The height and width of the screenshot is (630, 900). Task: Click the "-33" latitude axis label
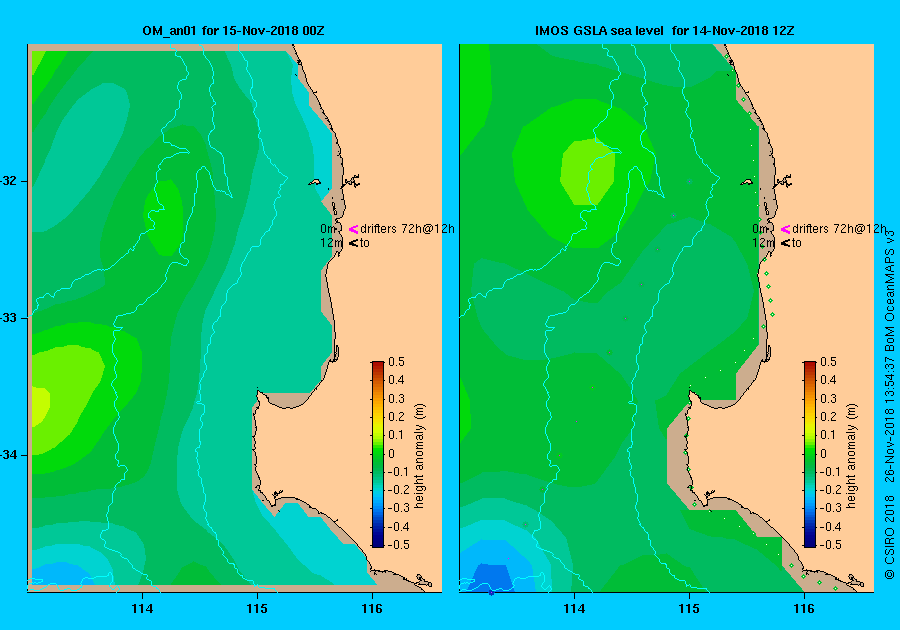click(8, 318)
